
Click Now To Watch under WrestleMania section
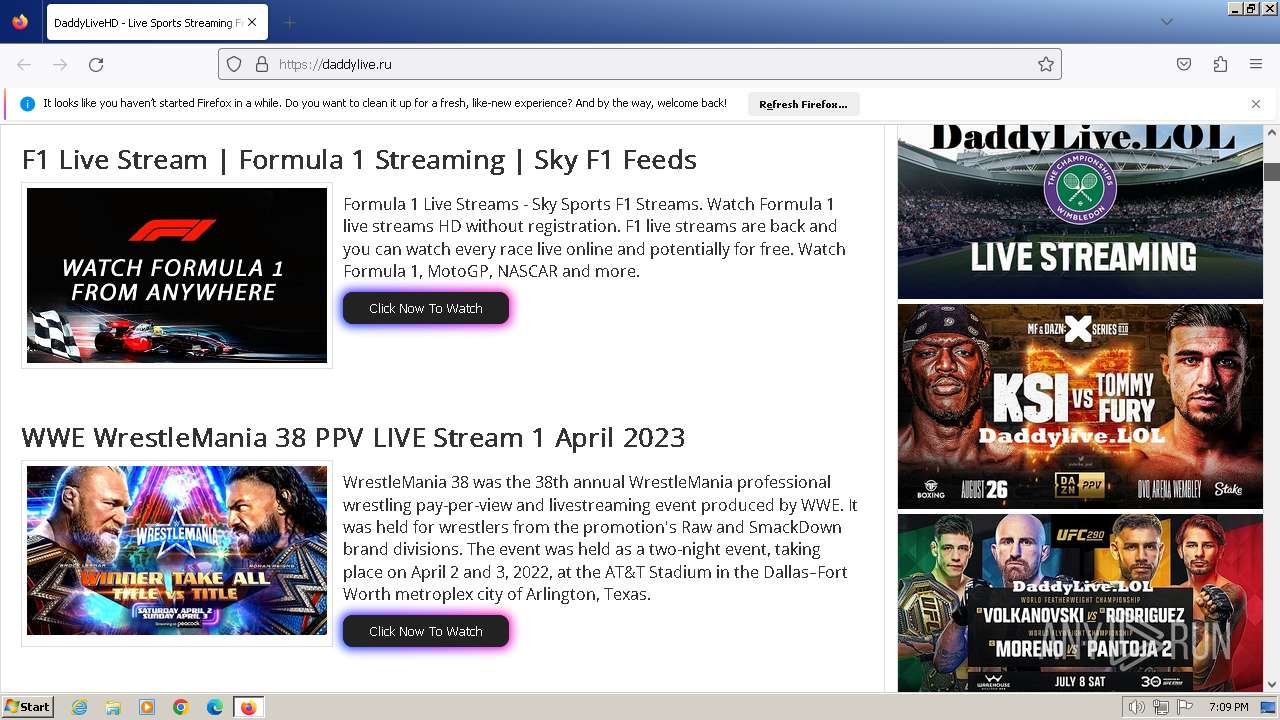click(426, 631)
